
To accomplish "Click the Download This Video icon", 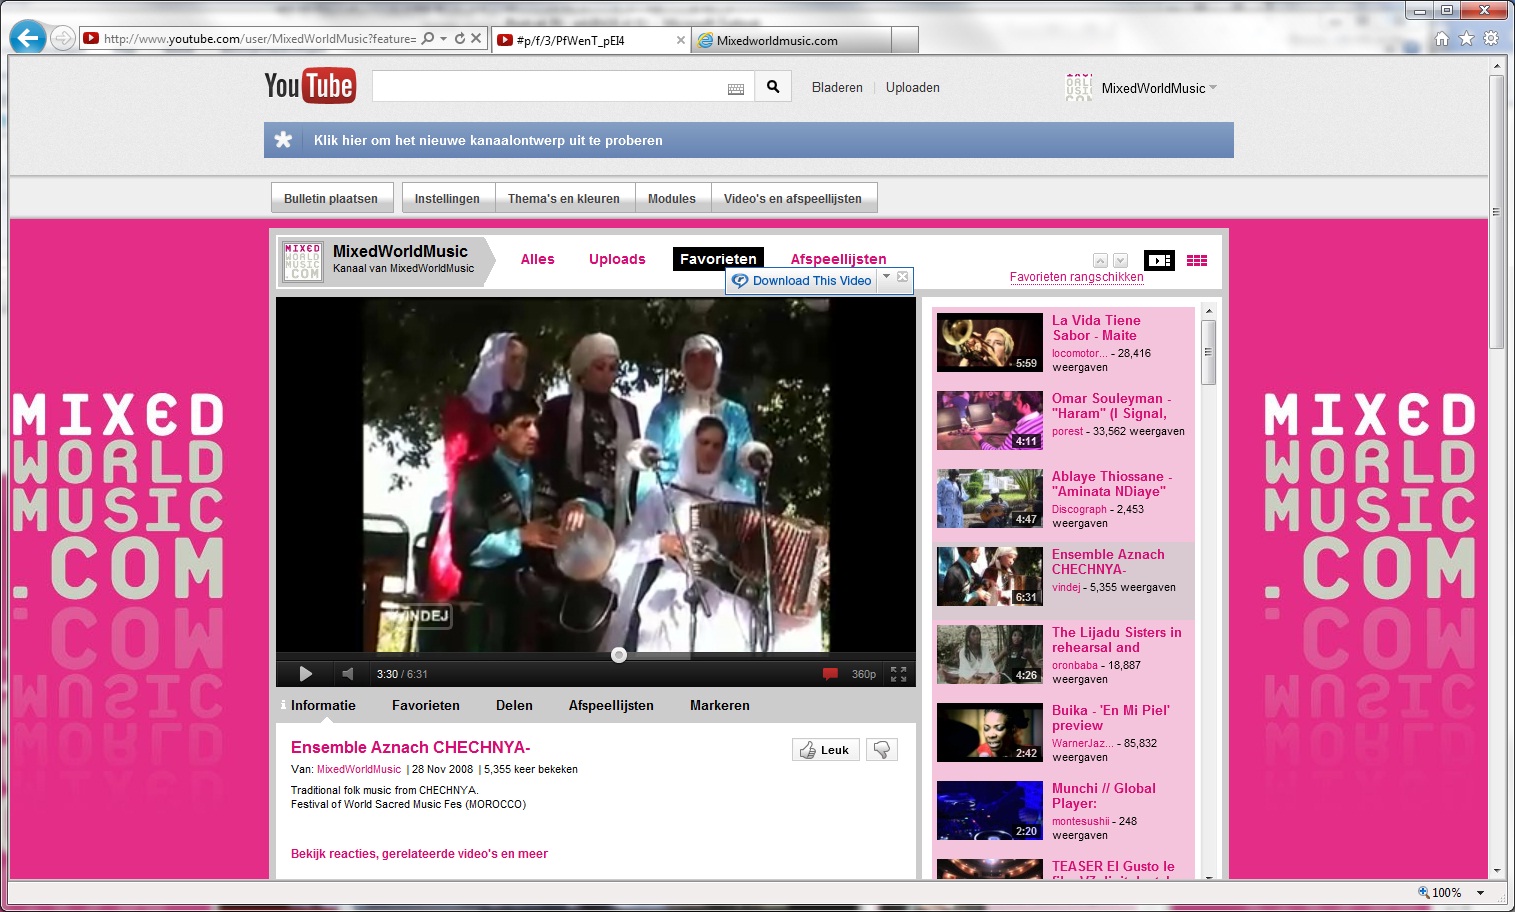I will coord(740,281).
